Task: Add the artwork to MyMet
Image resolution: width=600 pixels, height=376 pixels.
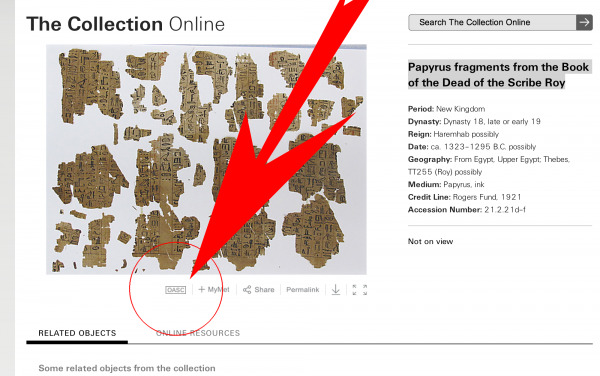Action: (x=214, y=290)
